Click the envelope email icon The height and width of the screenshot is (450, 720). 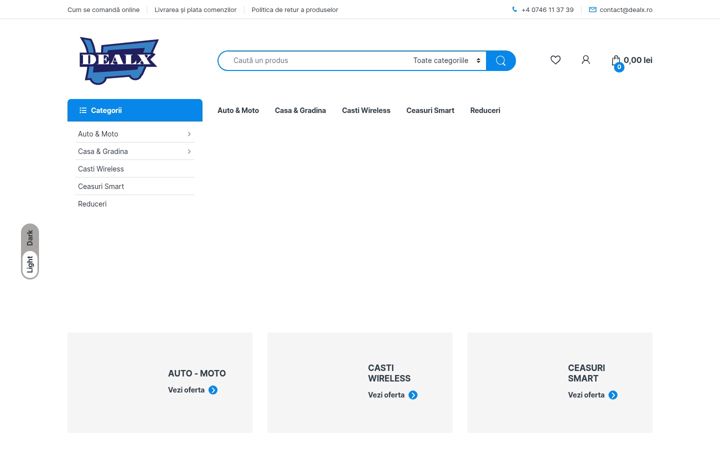[x=592, y=9]
